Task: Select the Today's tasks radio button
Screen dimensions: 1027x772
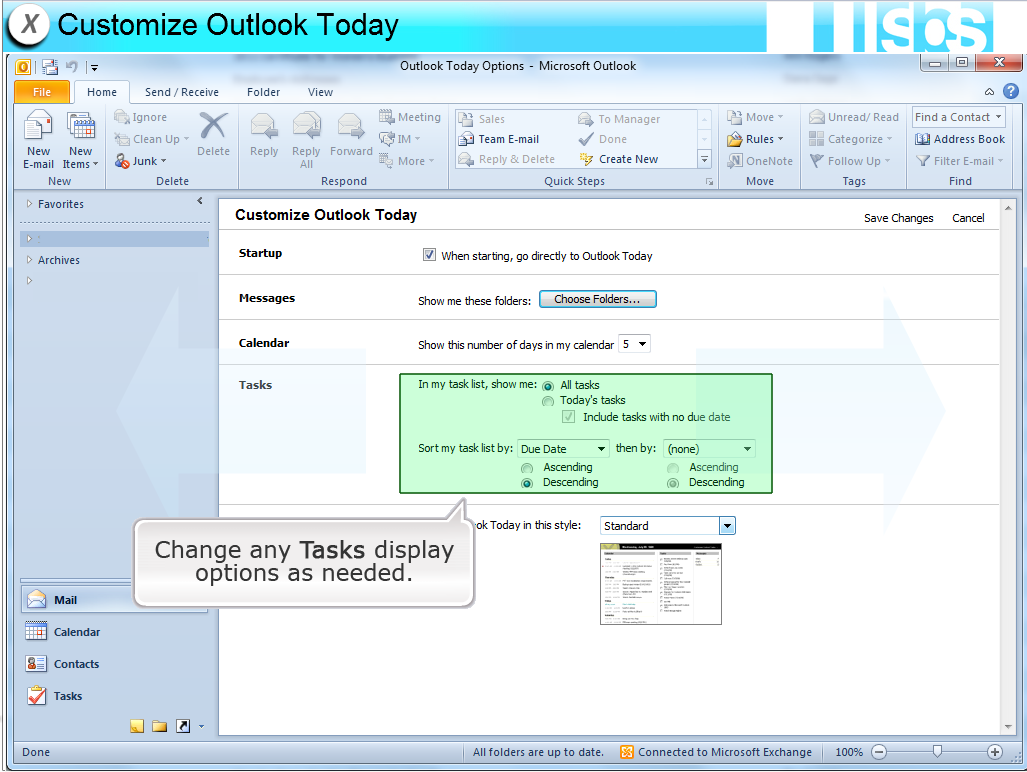Action: (548, 401)
